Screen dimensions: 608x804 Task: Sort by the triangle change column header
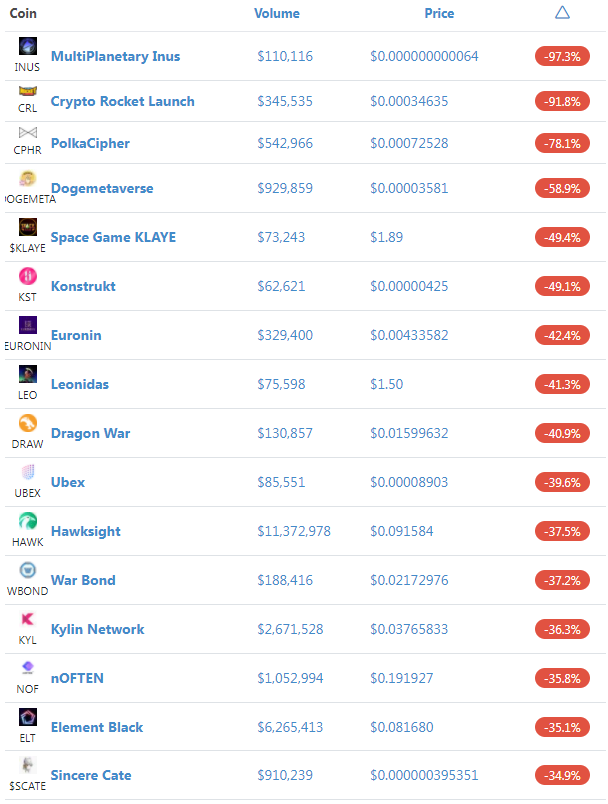click(562, 12)
